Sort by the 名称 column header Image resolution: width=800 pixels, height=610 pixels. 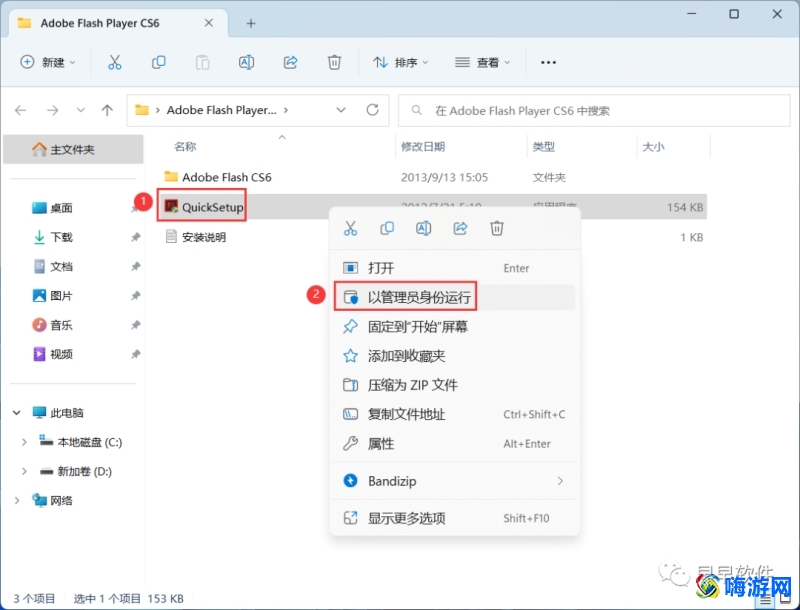(185, 147)
